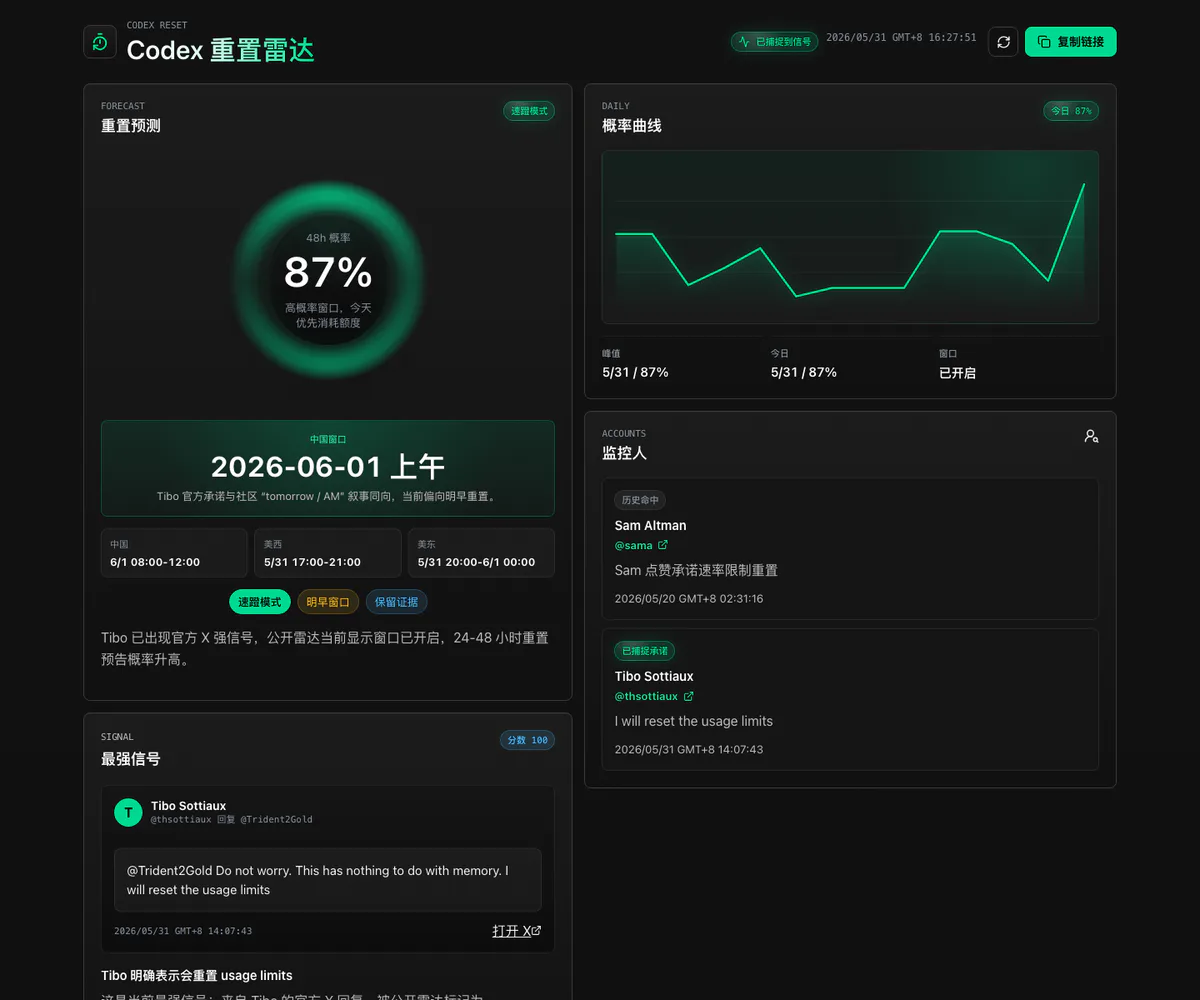Click the Codex 重置雷达 title

(x=221, y=50)
